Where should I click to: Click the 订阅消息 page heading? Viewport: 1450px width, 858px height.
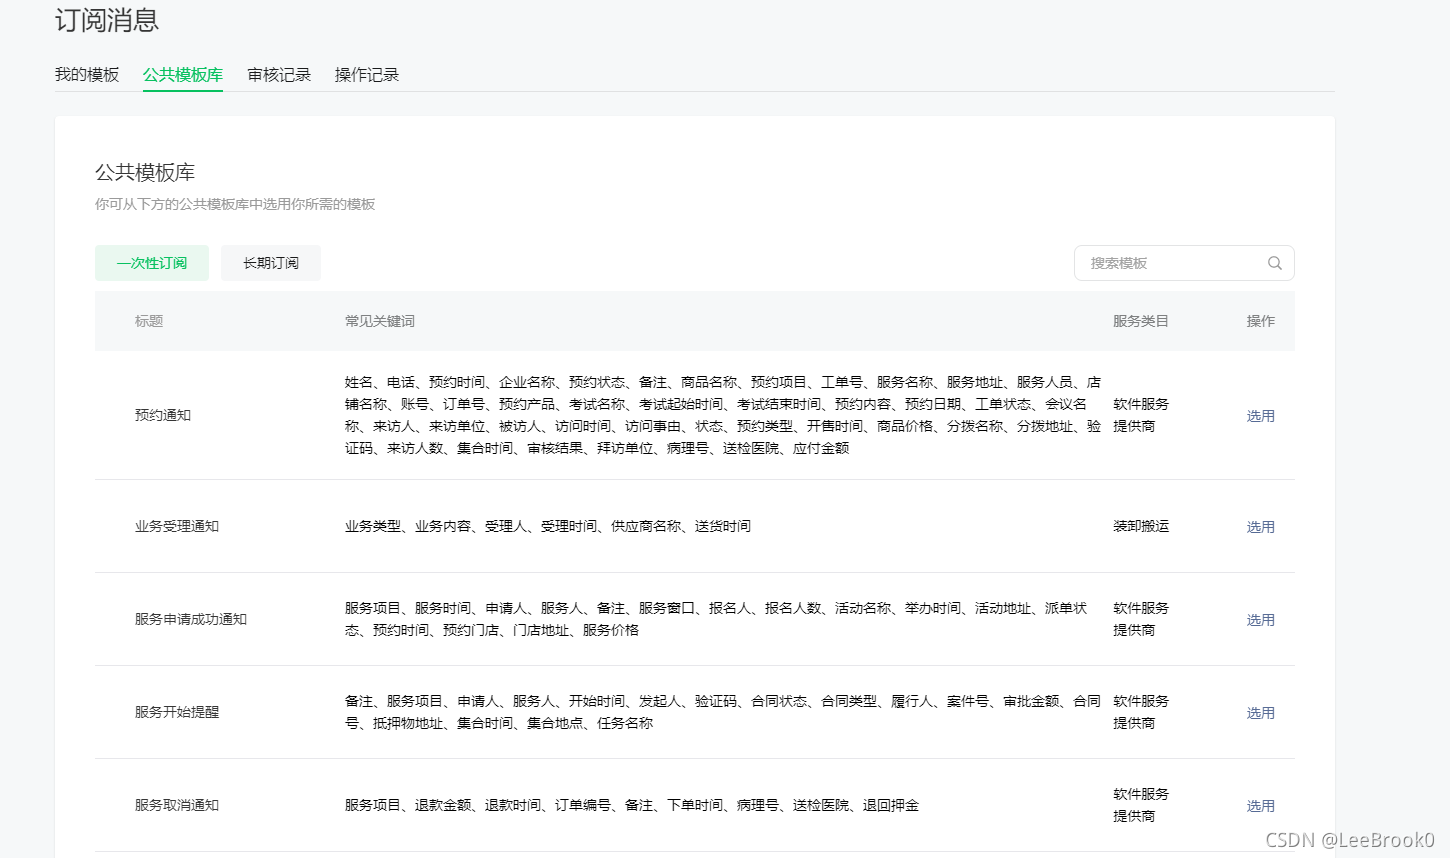click(x=107, y=20)
